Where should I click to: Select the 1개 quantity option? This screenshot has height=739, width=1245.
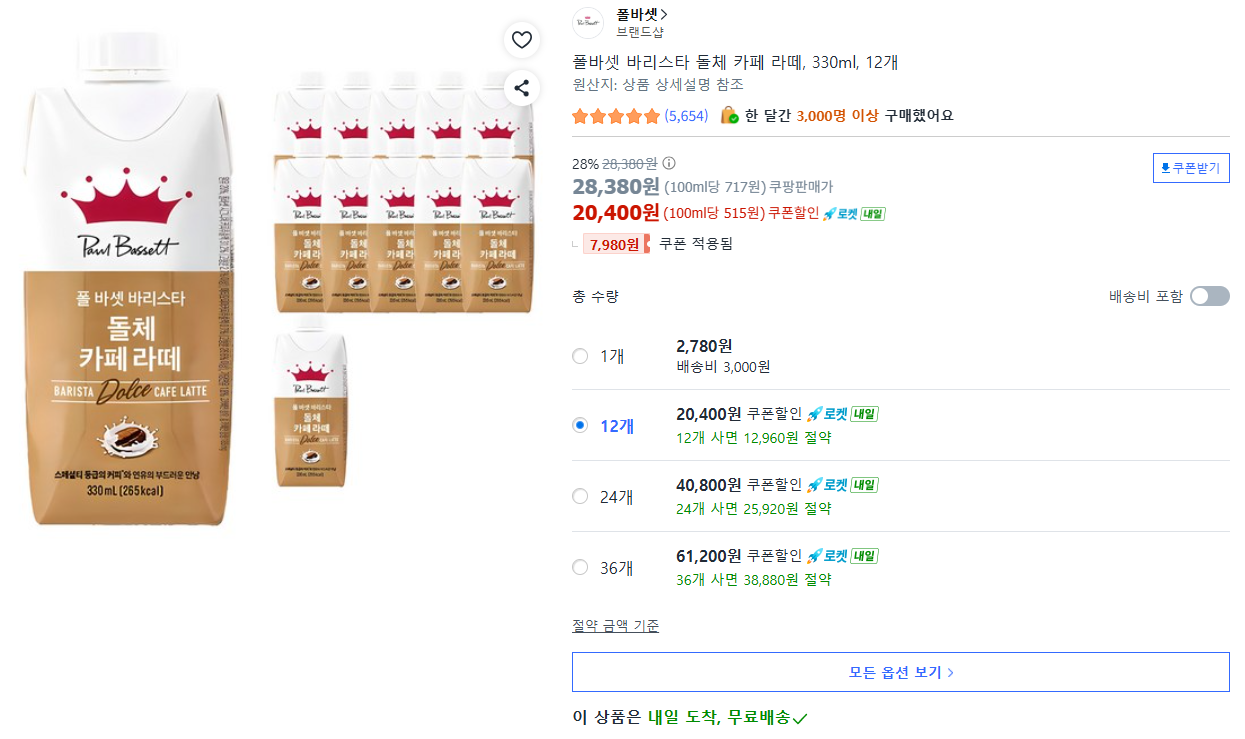click(580, 356)
